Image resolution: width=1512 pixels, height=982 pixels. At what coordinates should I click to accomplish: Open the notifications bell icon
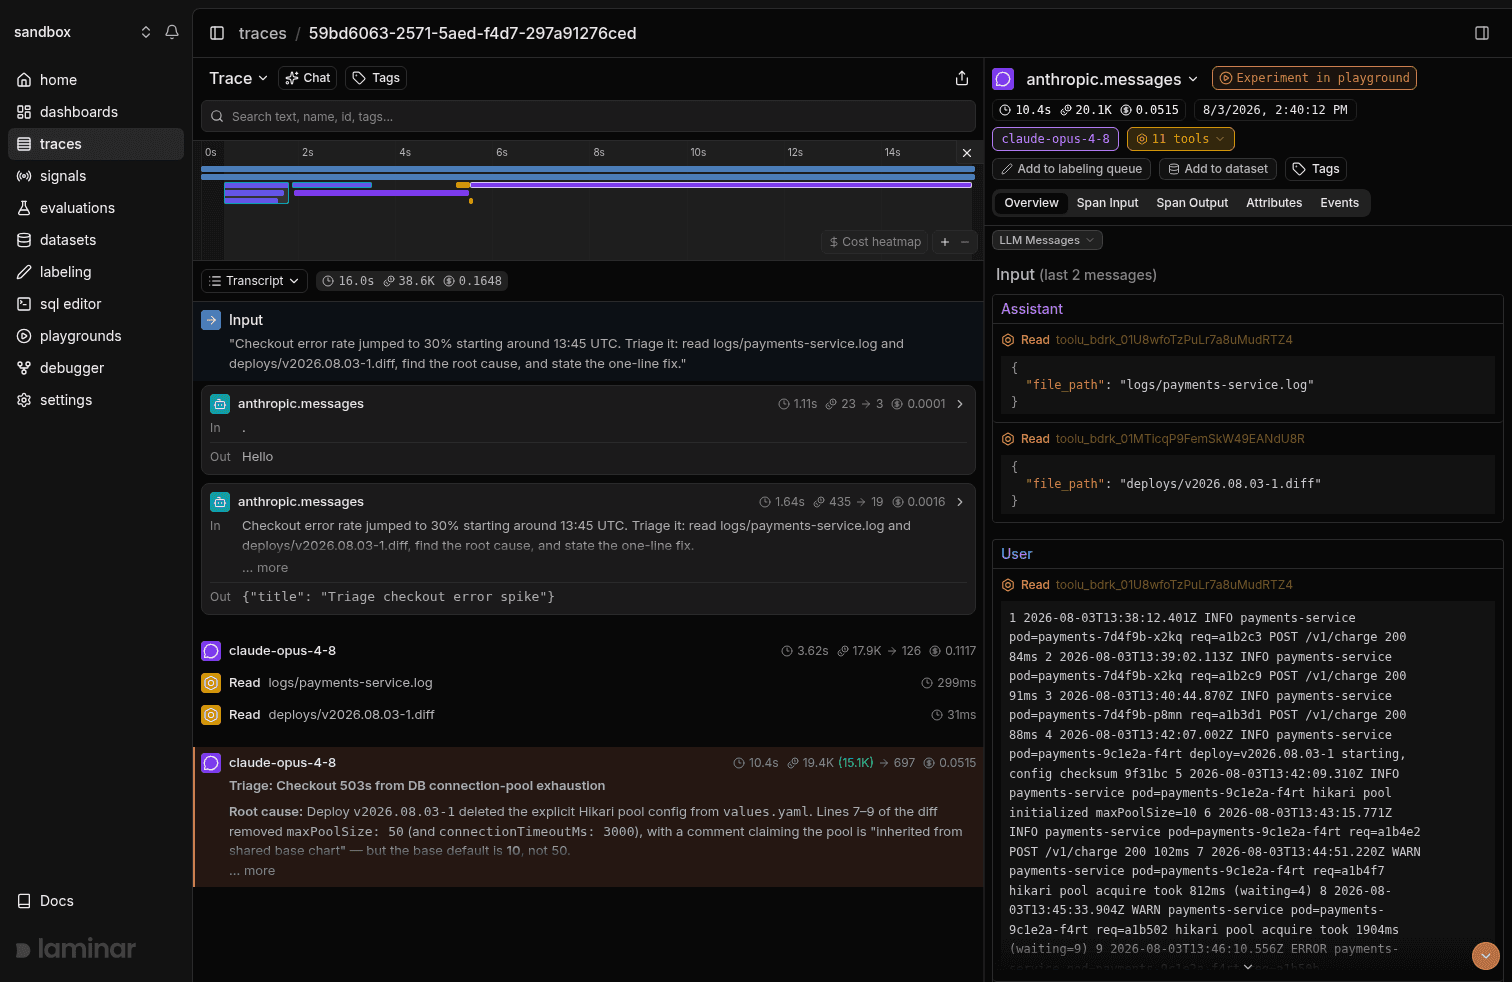click(x=172, y=32)
